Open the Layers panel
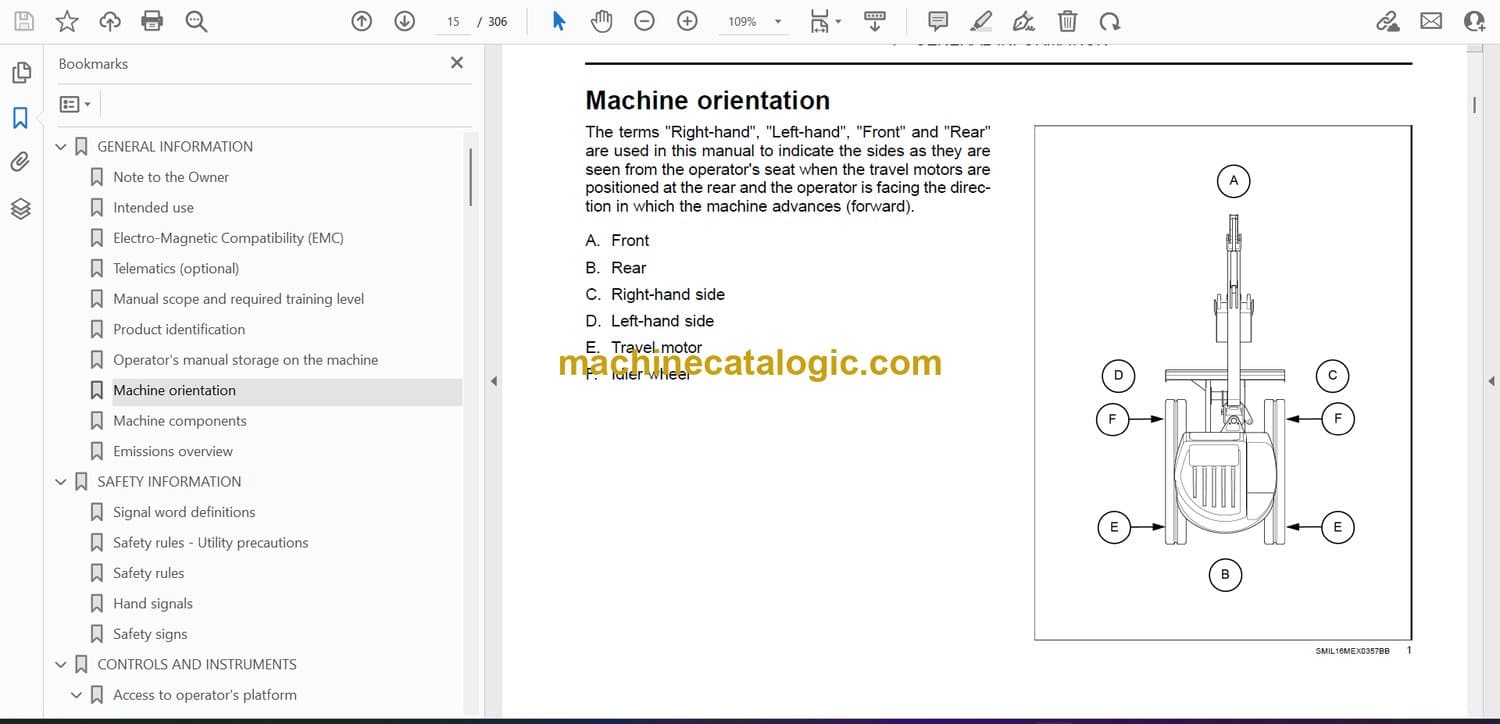This screenshot has width=1500, height=724. 21,208
